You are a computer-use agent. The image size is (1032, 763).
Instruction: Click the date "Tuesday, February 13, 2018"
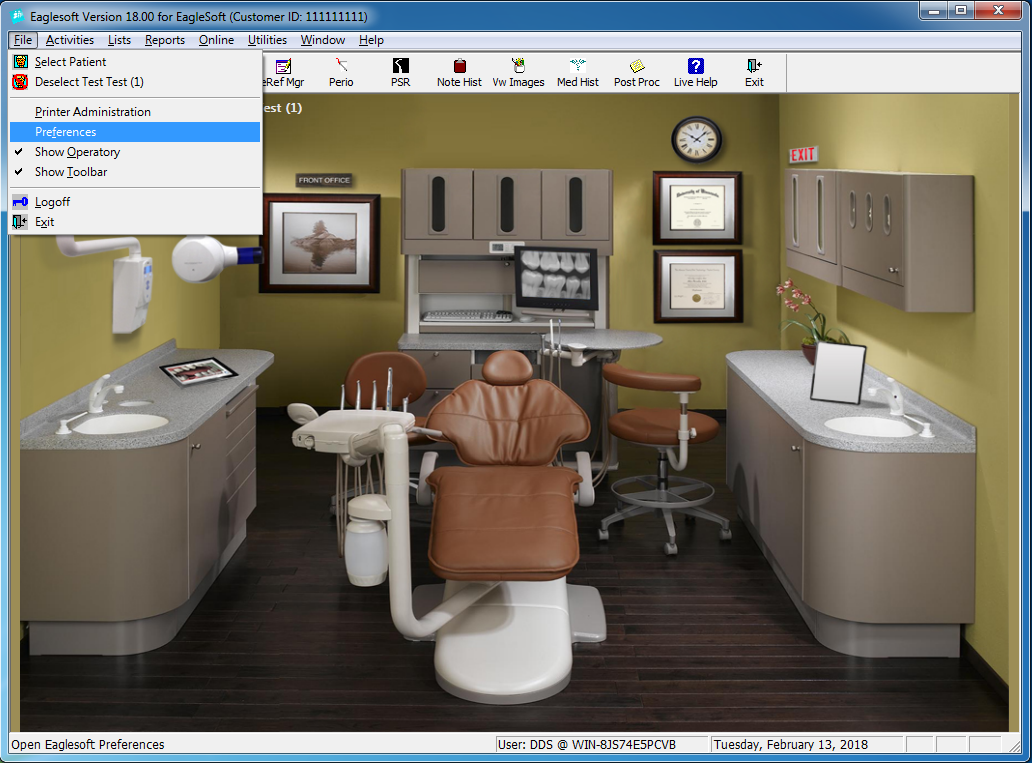[790, 745]
